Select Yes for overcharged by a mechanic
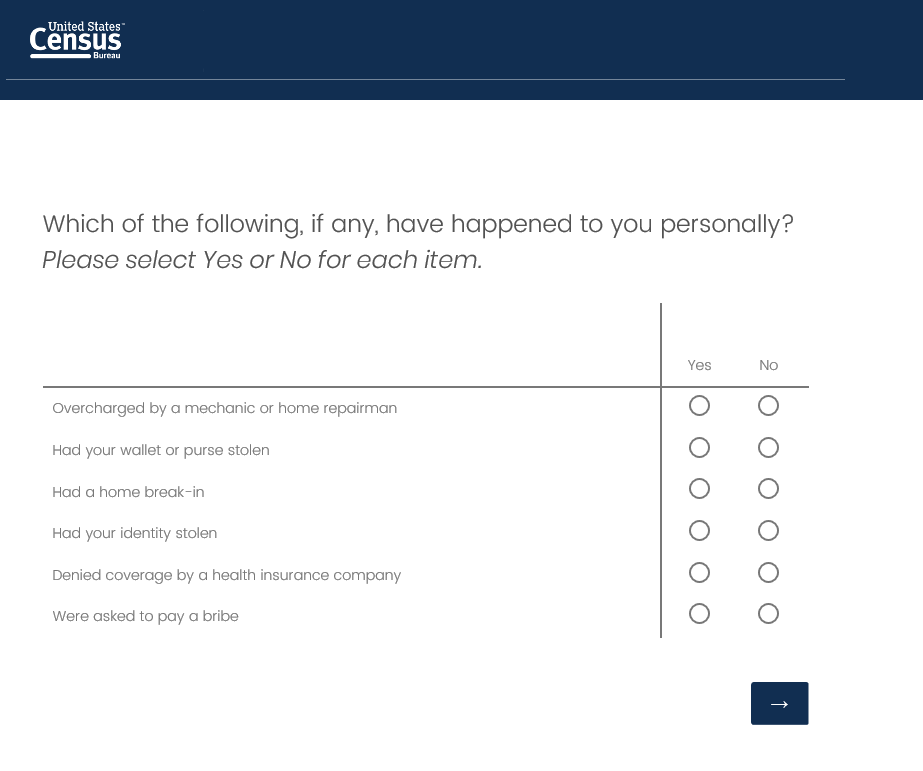The height and width of the screenshot is (771, 923). (699, 406)
